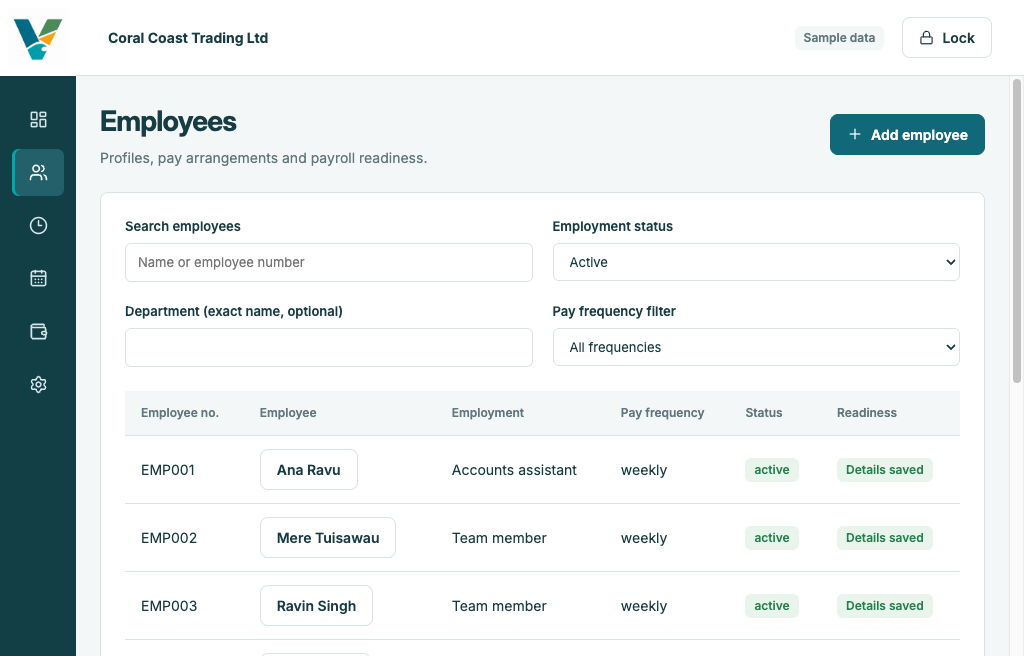Focus the Department exact name field

pos(328,348)
